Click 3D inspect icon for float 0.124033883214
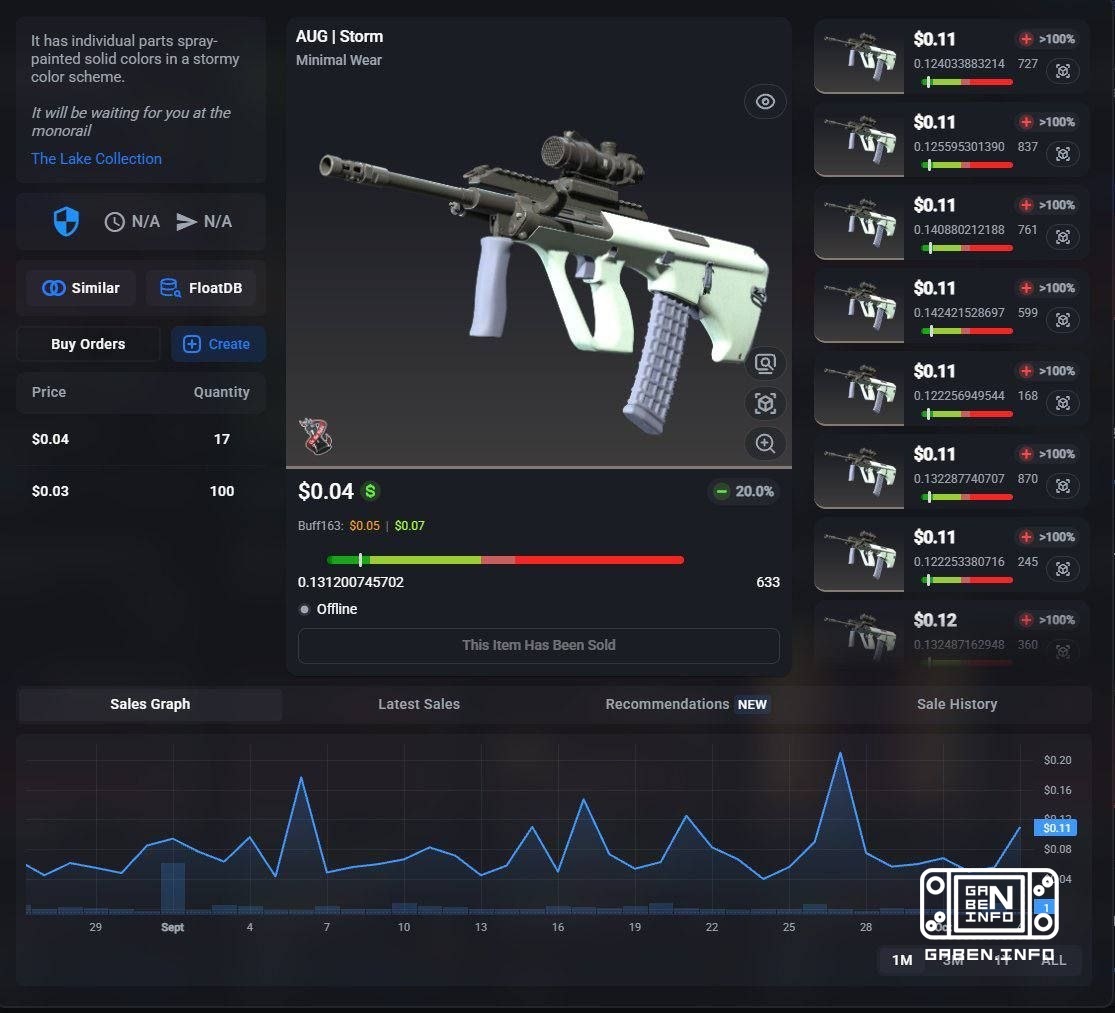This screenshot has height=1013, width=1115. coord(1062,71)
